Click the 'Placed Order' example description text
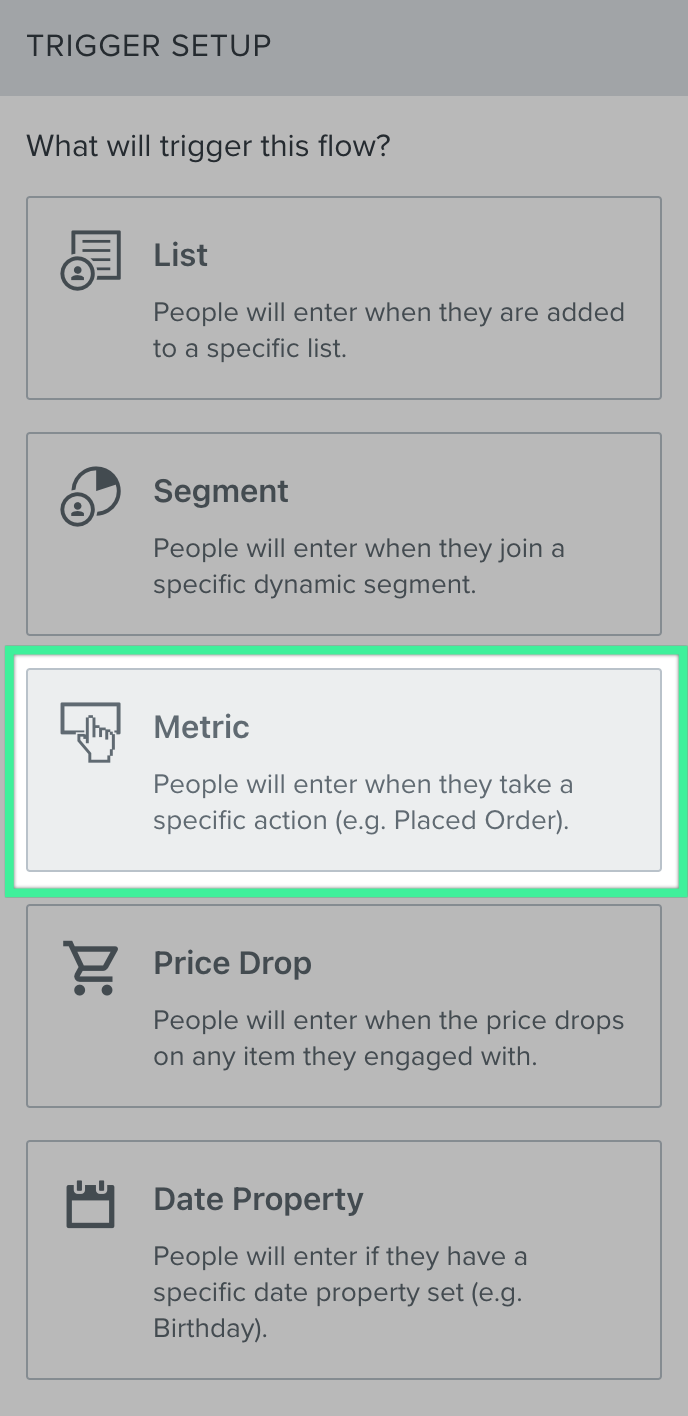The width and height of the screenshot is (688, 1416). pyautogui.click(x=363, y=803)
